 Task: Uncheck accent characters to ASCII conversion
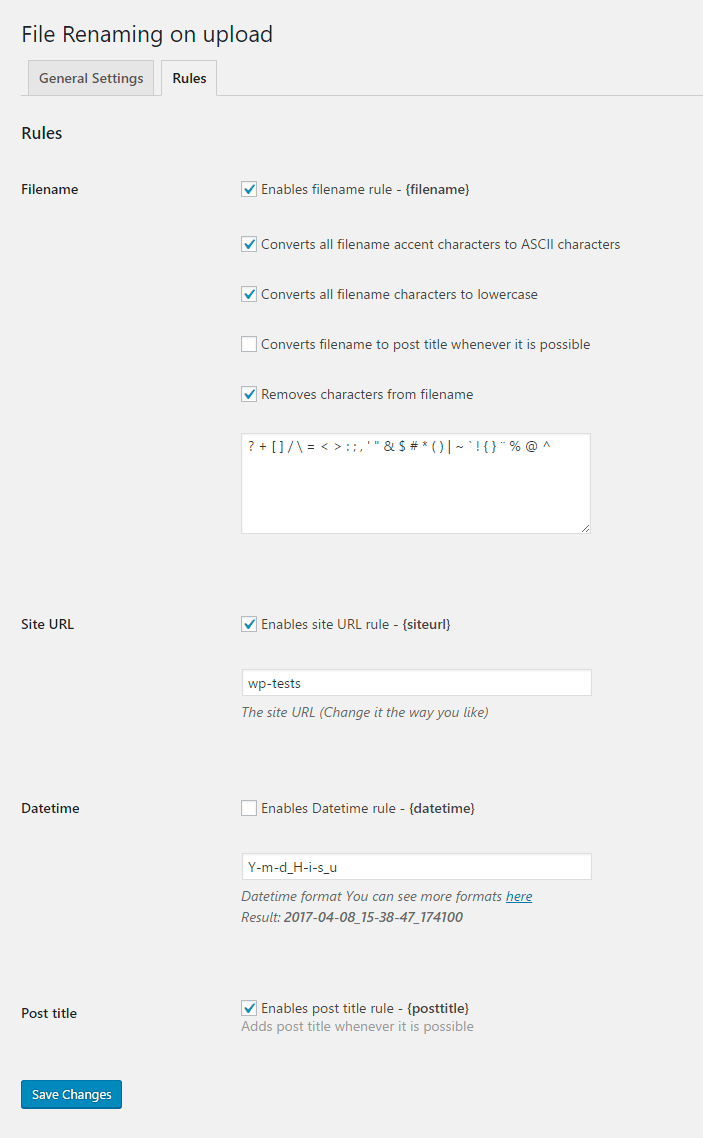(x=249, y=244)
